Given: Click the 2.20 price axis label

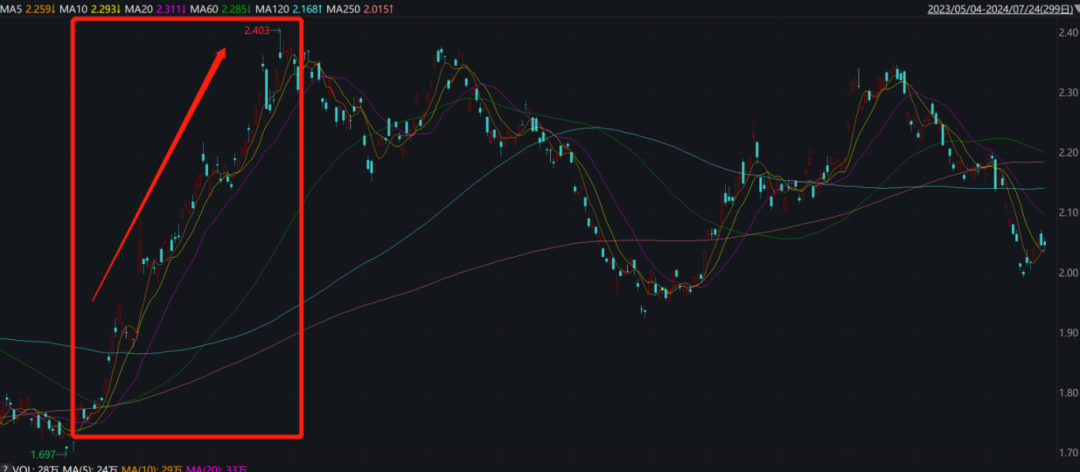Looking at the screenshot, I should (1069, 152).
